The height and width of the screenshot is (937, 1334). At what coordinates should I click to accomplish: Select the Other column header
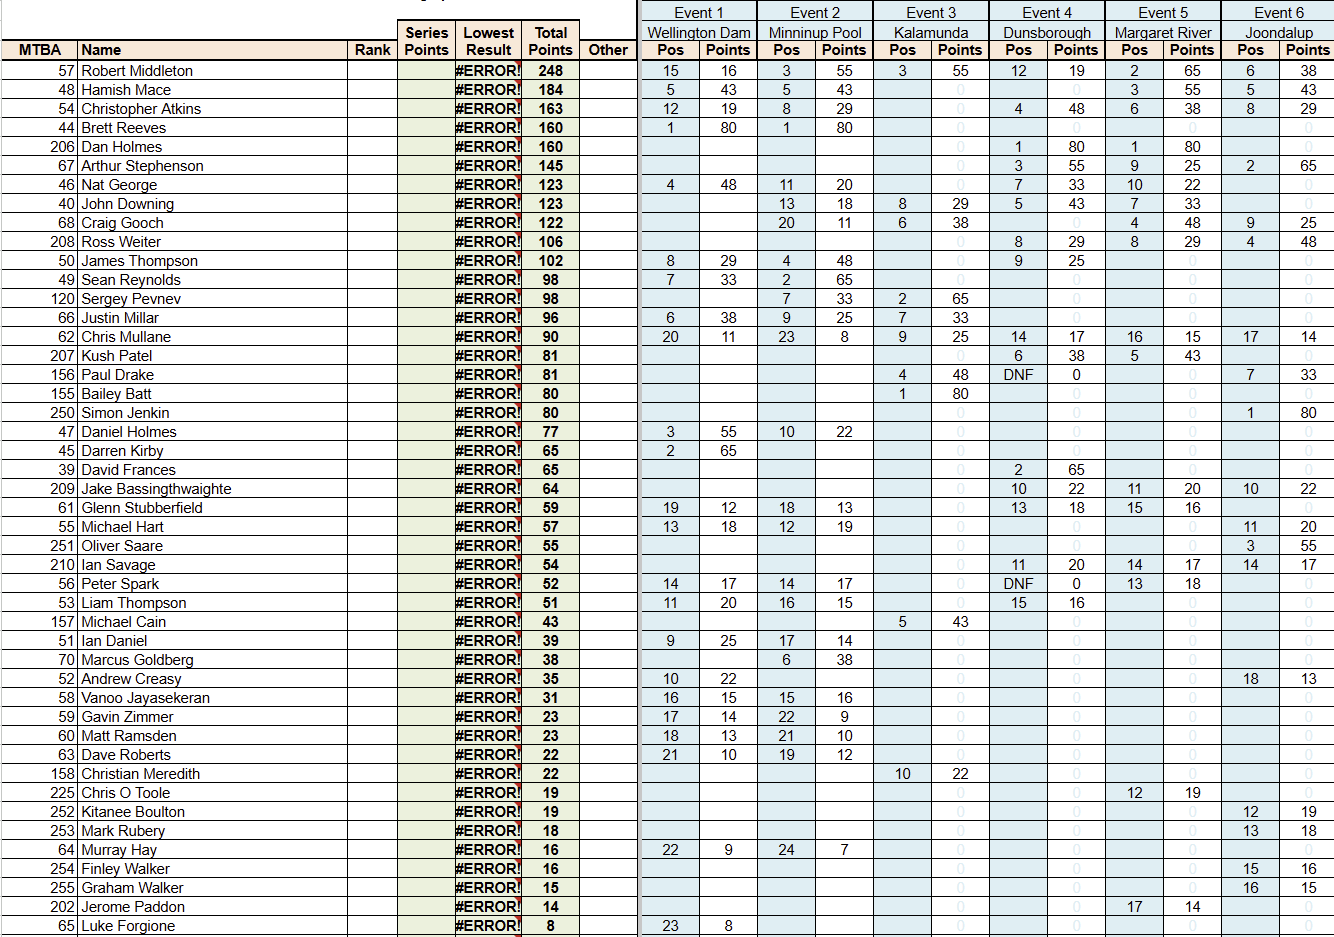608,50
